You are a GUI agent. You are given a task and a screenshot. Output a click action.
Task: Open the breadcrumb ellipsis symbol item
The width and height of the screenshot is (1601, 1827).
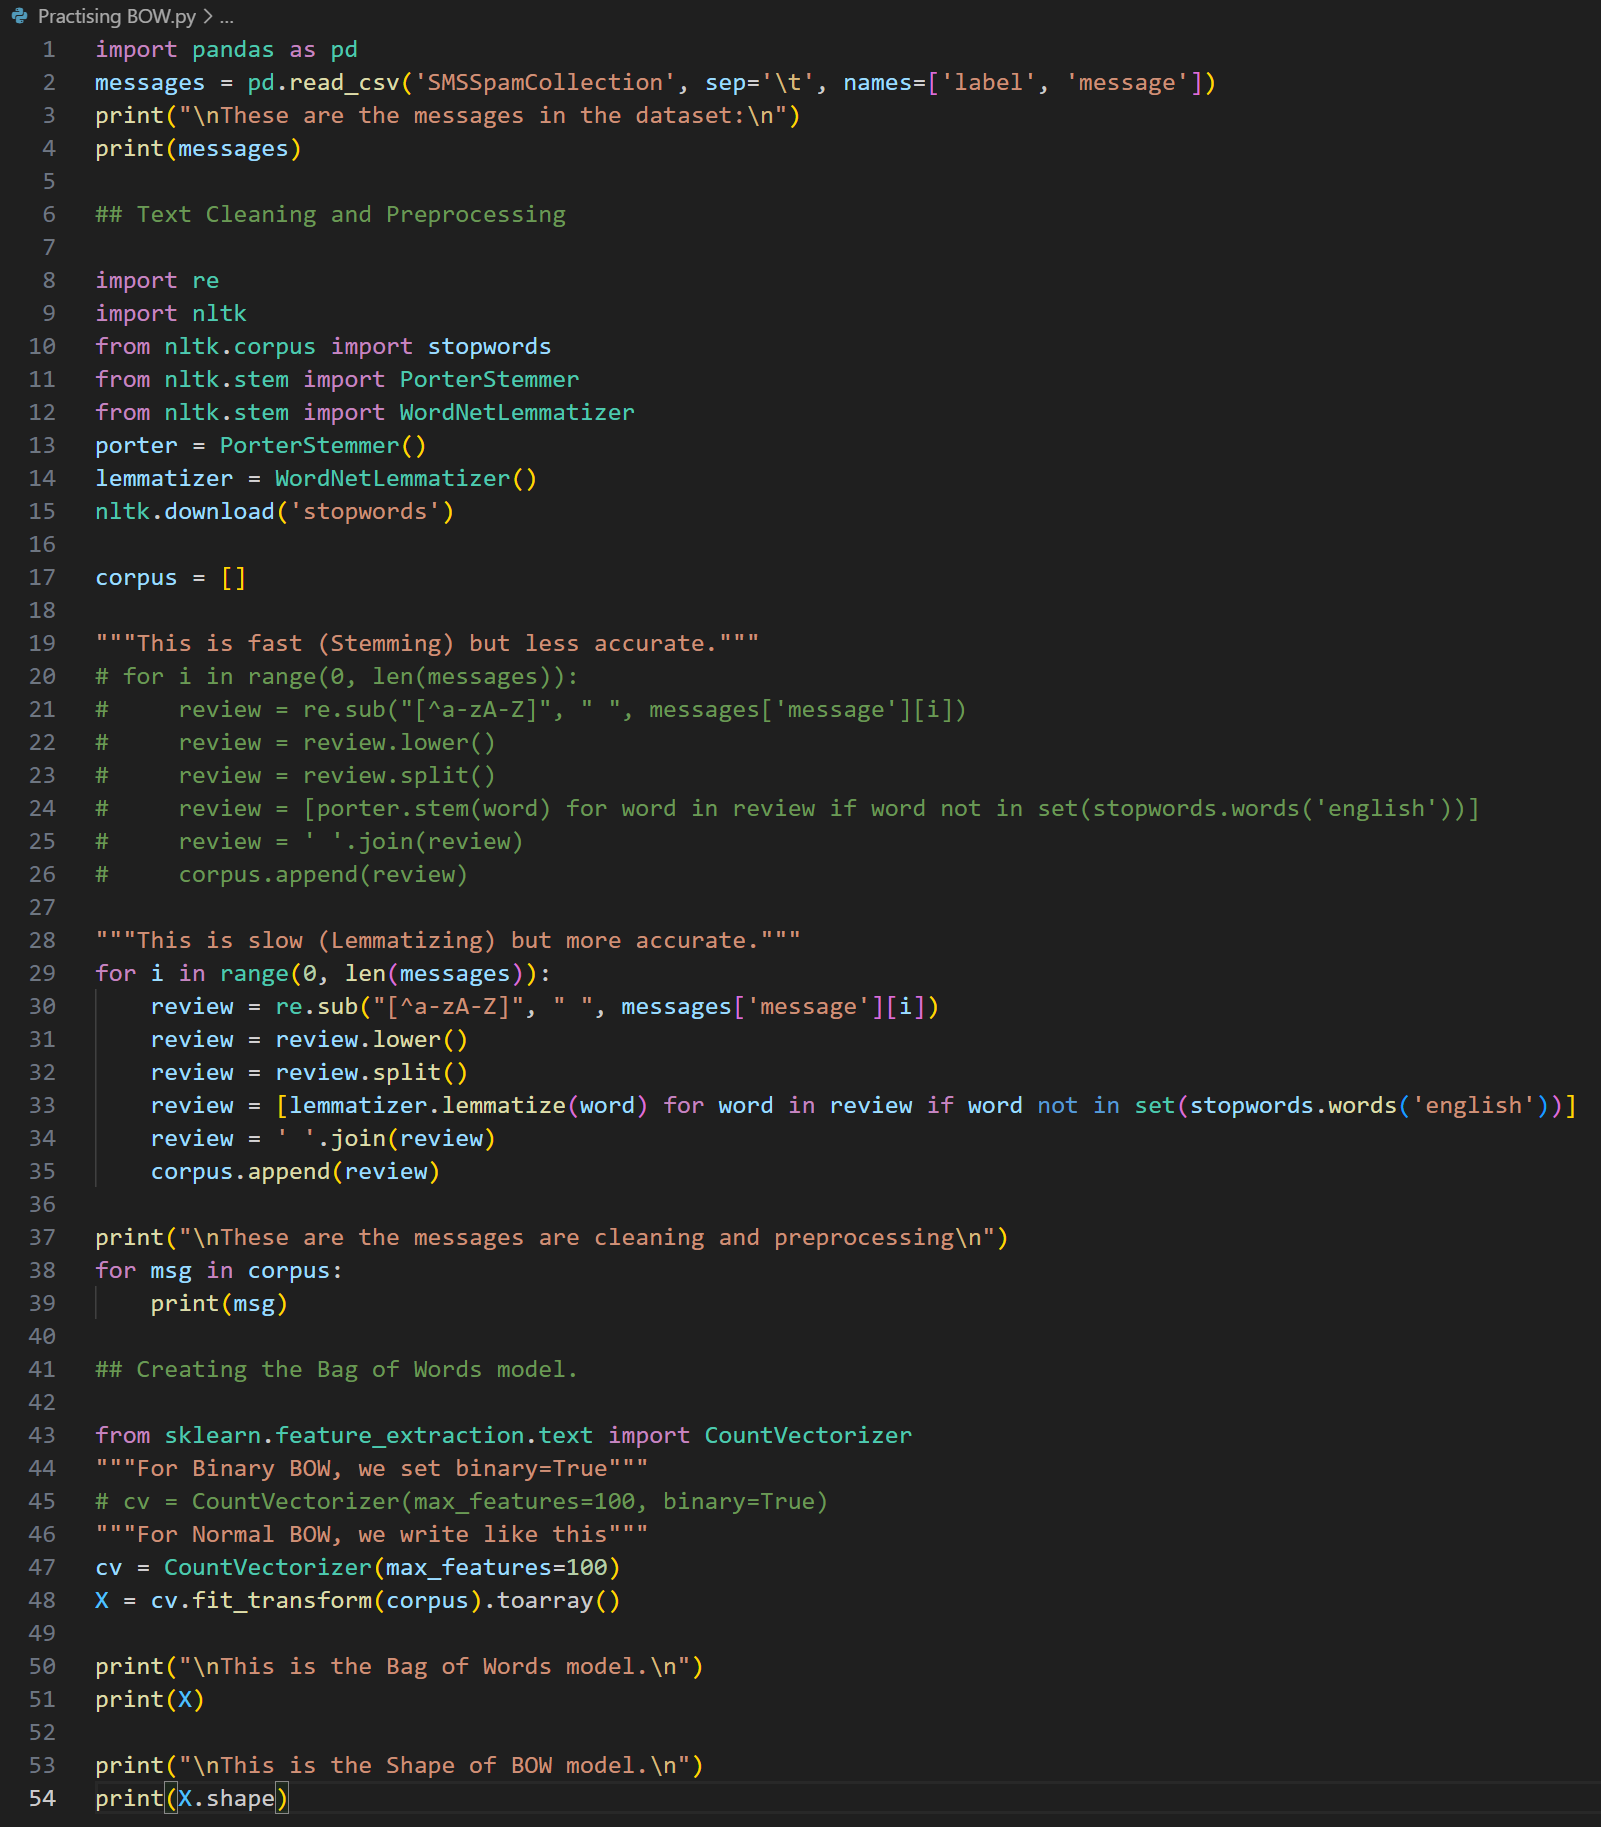point(227,16)
